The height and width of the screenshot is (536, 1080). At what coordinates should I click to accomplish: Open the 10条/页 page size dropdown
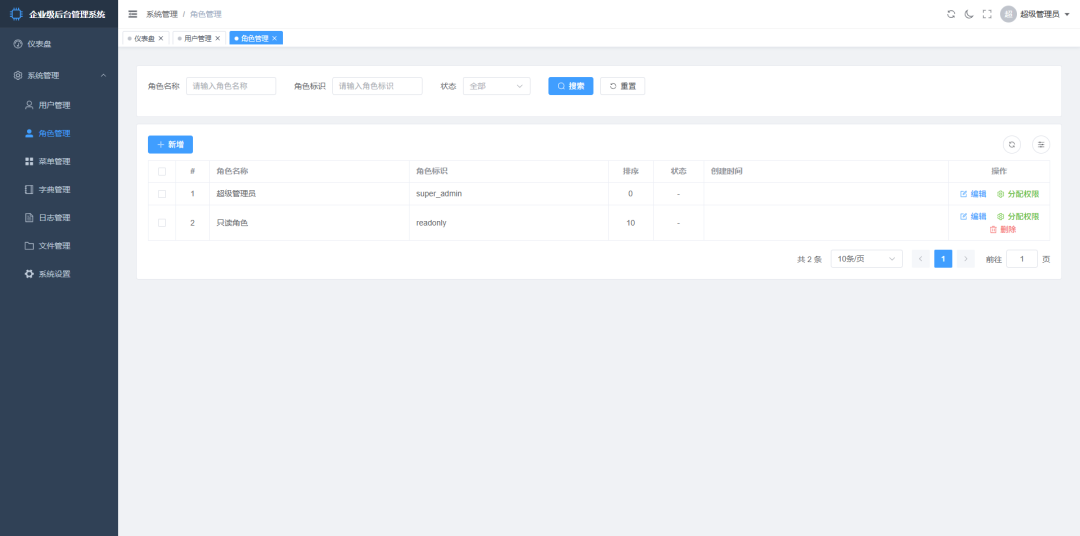coord(866,259)
